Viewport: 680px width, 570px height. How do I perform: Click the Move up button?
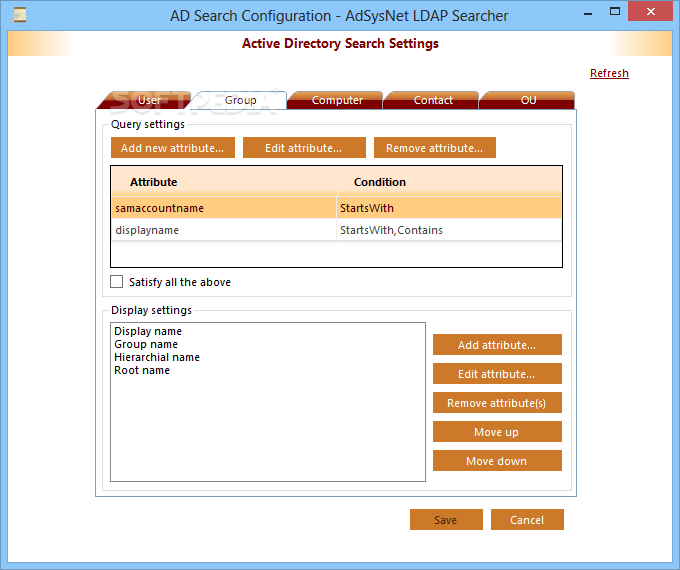tap(497, 432)
